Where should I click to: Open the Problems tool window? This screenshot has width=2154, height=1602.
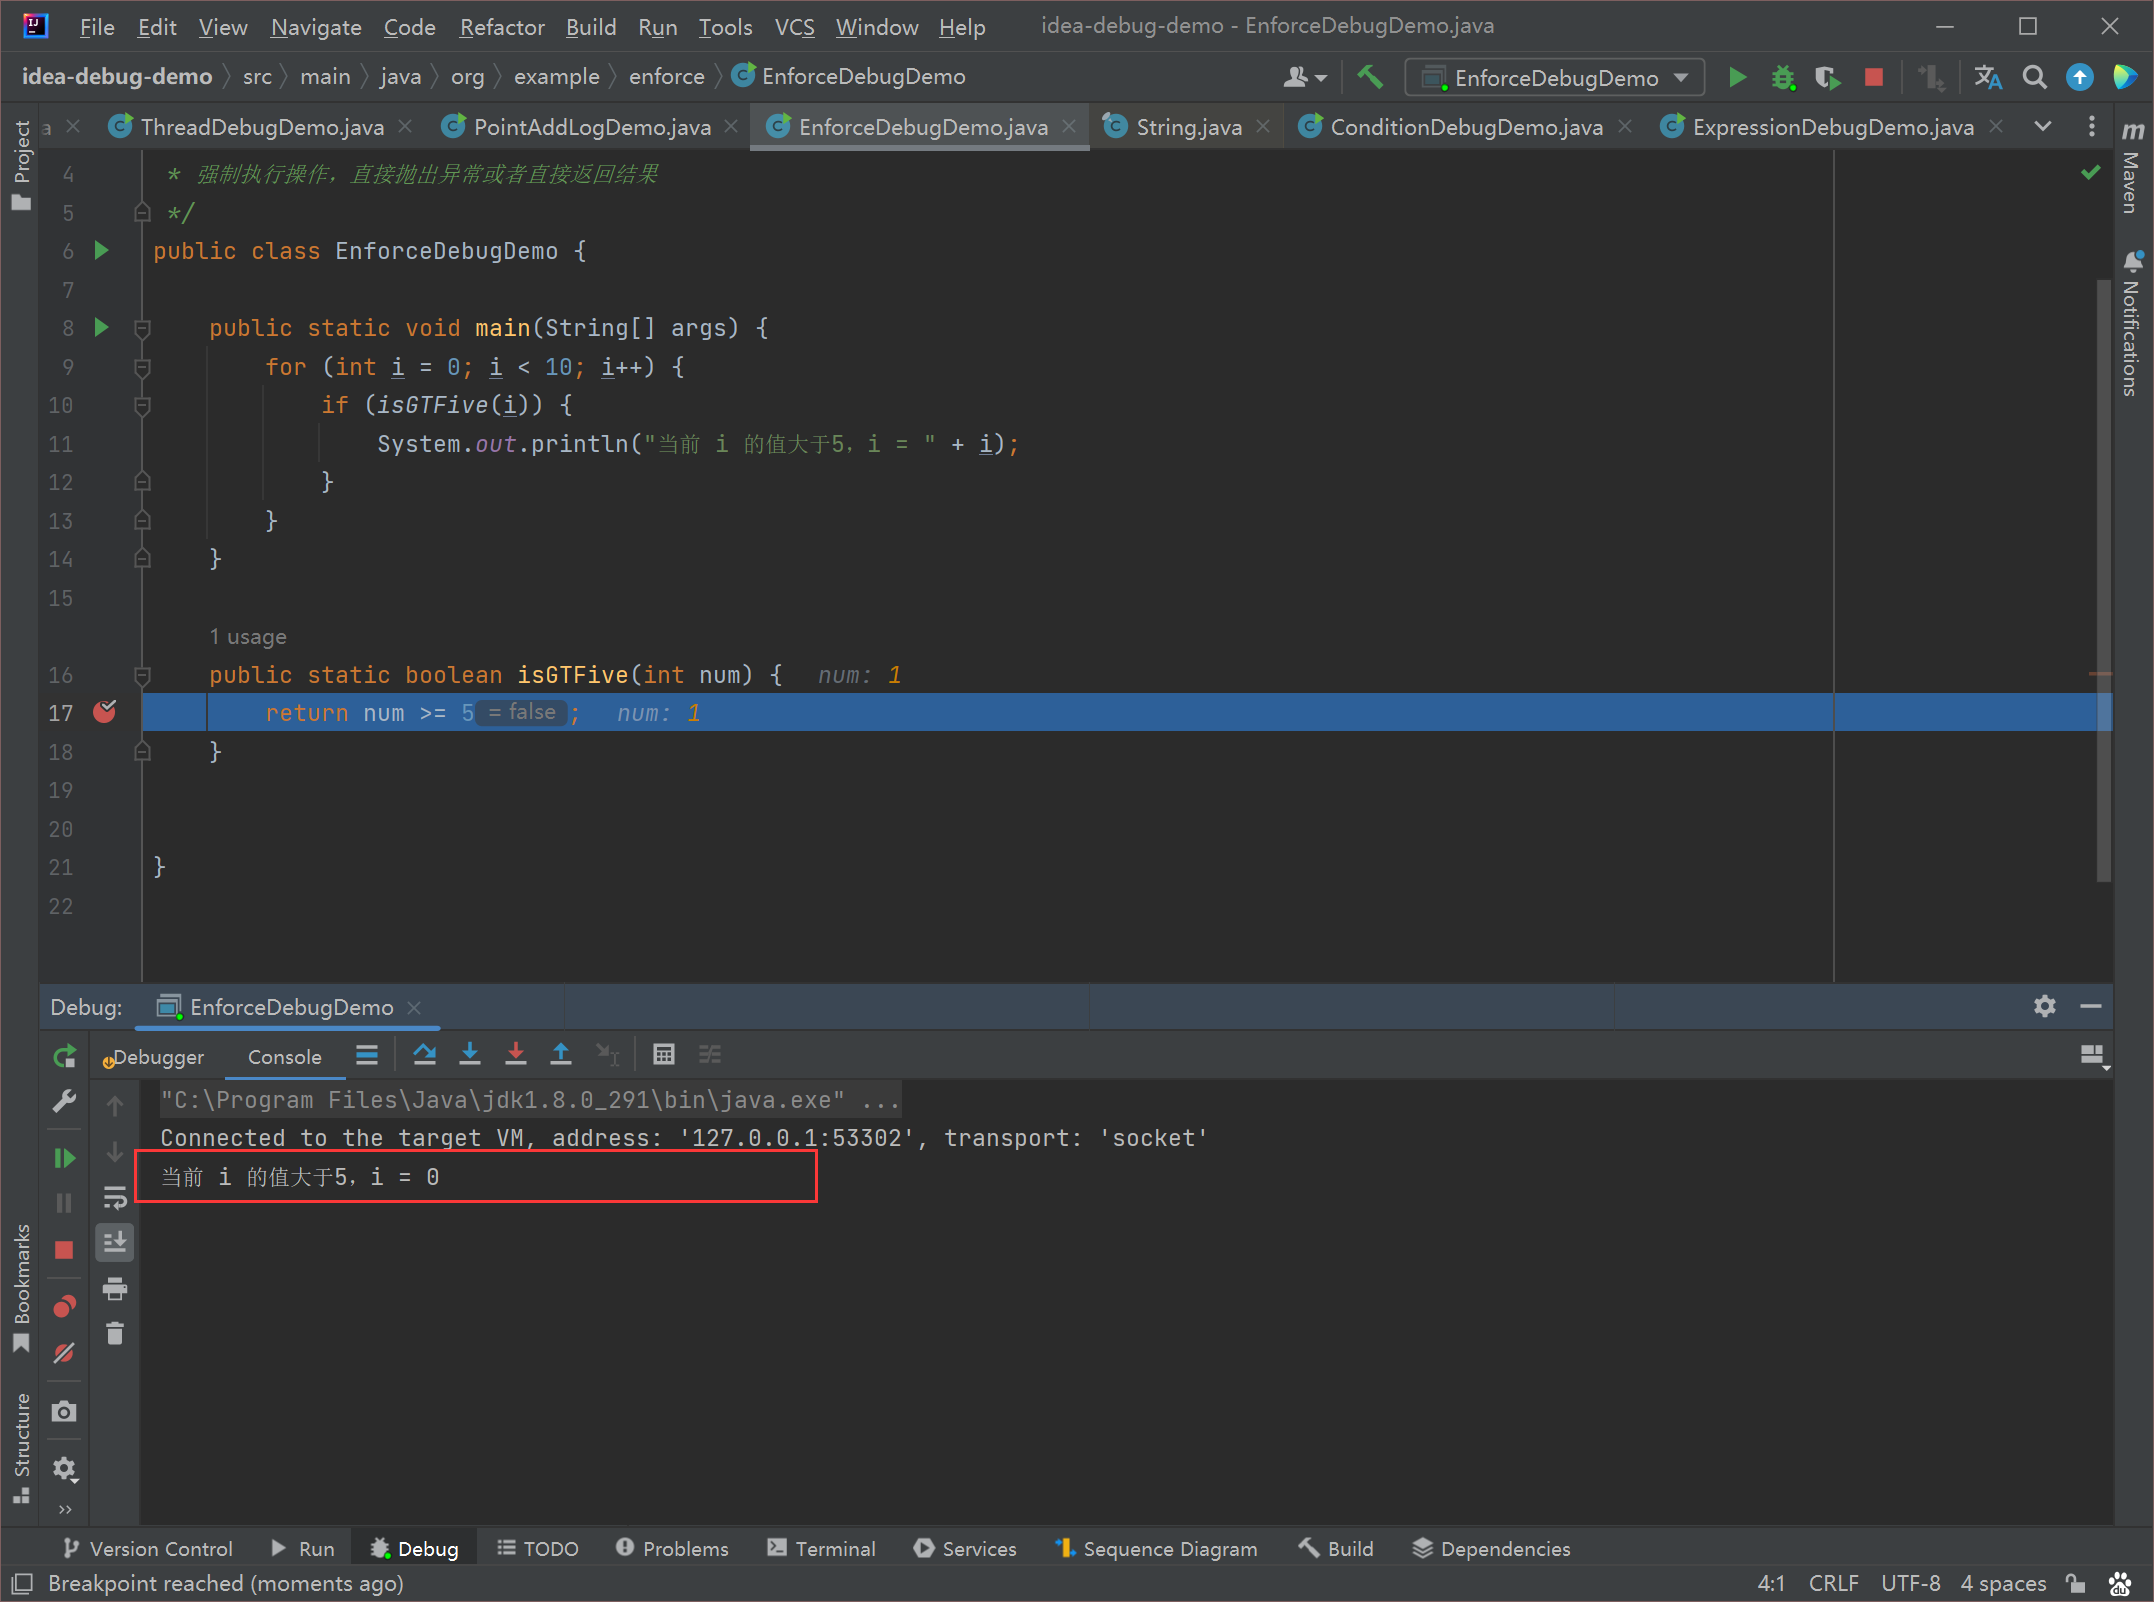coord(672,1548)
